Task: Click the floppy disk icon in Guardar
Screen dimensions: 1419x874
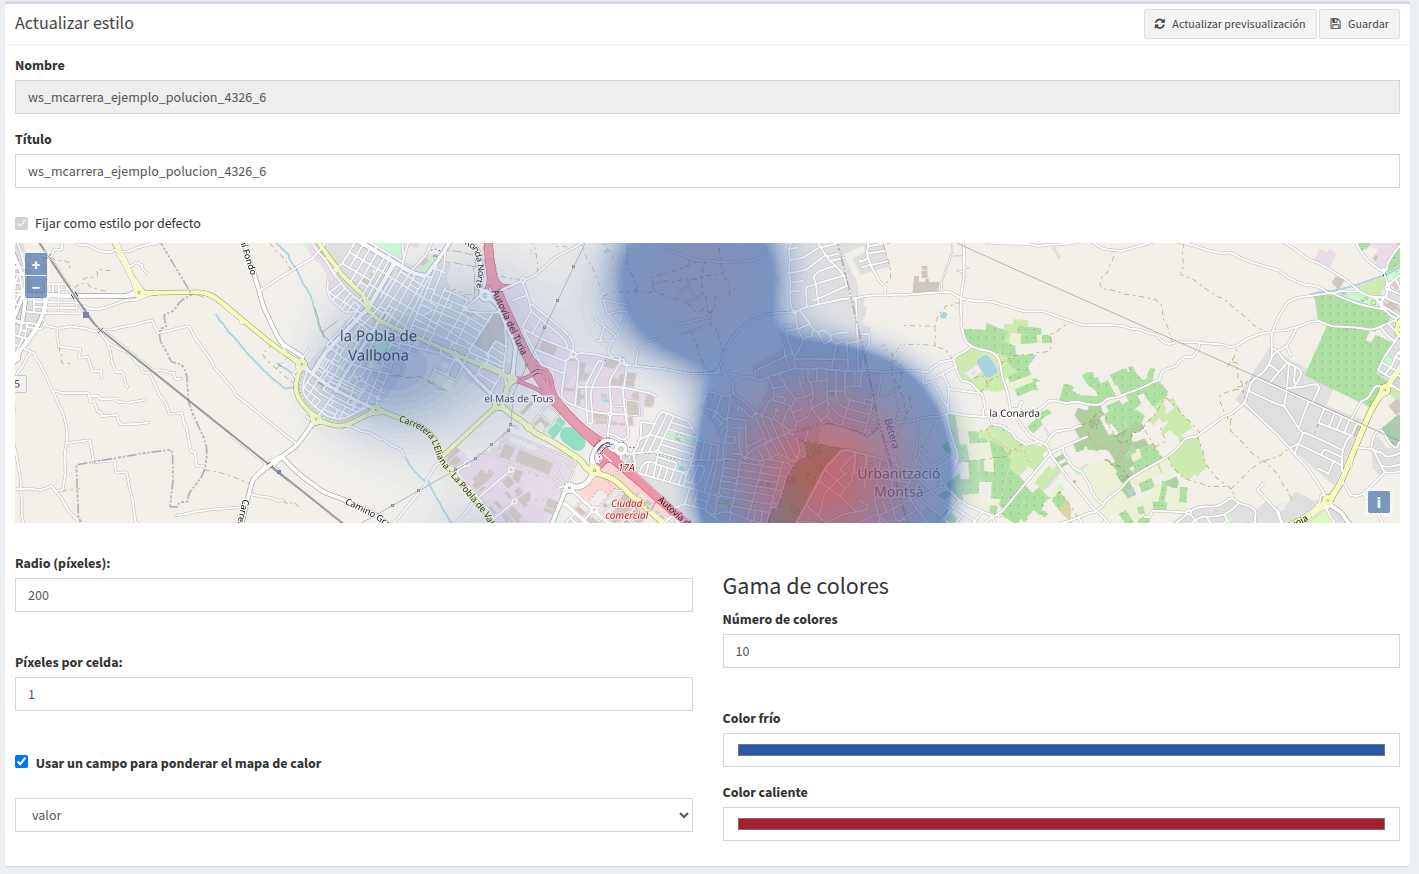Action: (x=1335, y=24)
